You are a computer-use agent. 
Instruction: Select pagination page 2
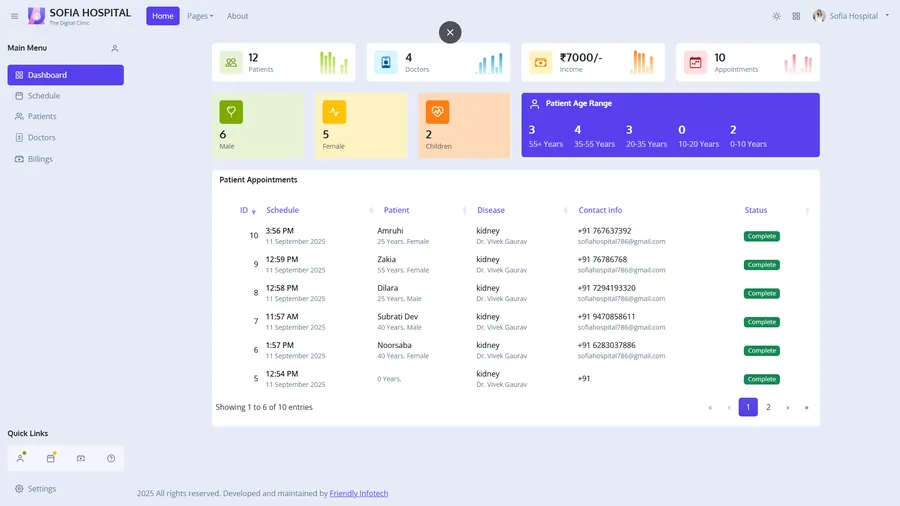pyautogui.click(x=768, y=407)
